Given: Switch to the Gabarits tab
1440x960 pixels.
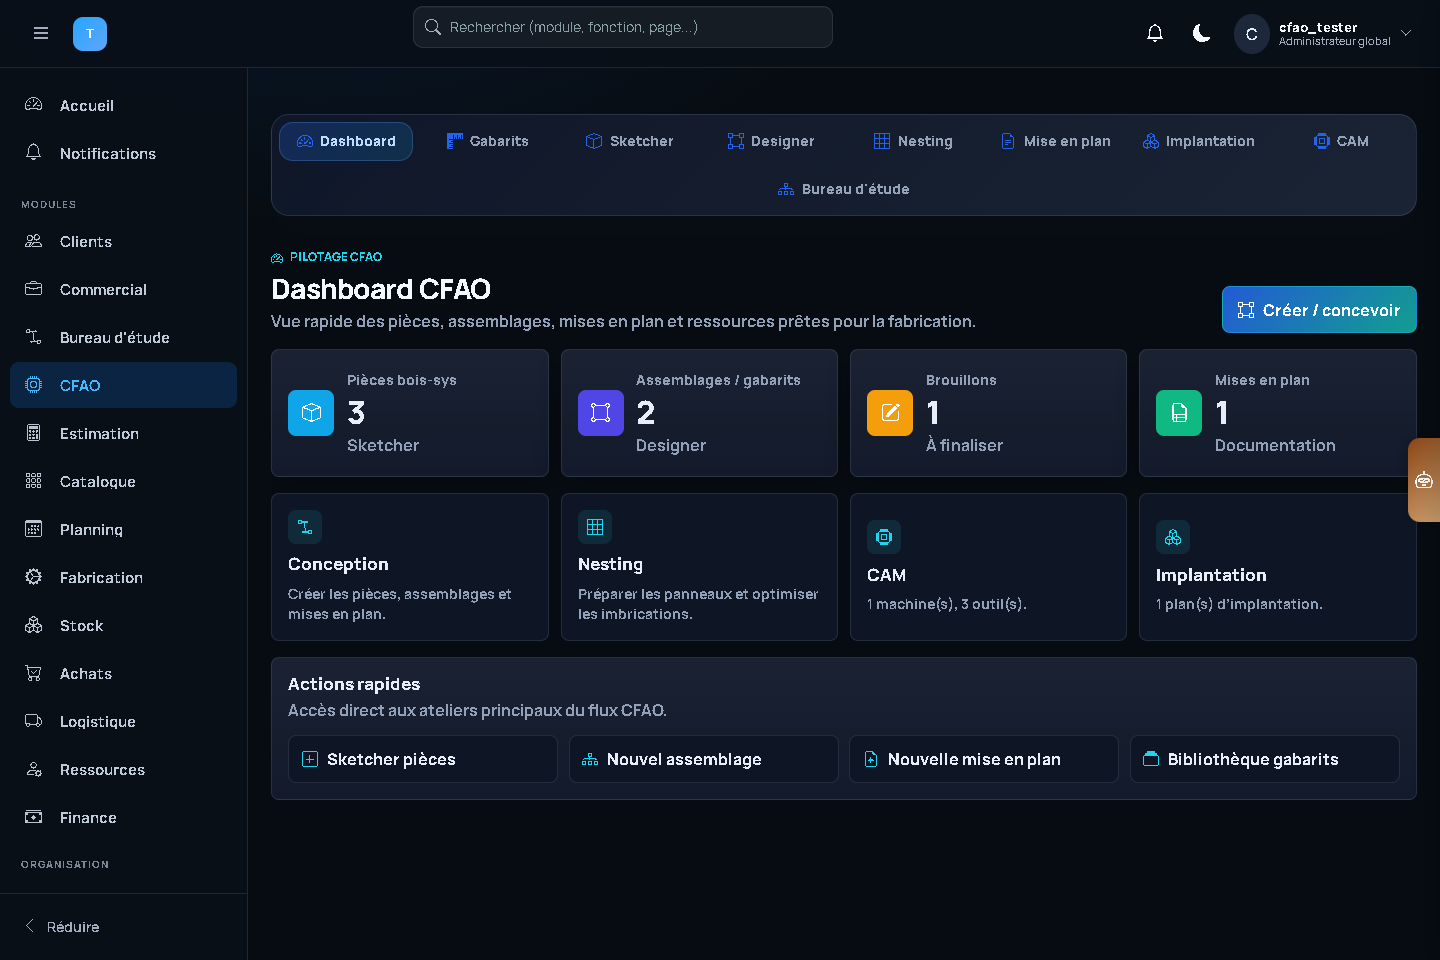Looking at the screenshot, I should point(488,141).
